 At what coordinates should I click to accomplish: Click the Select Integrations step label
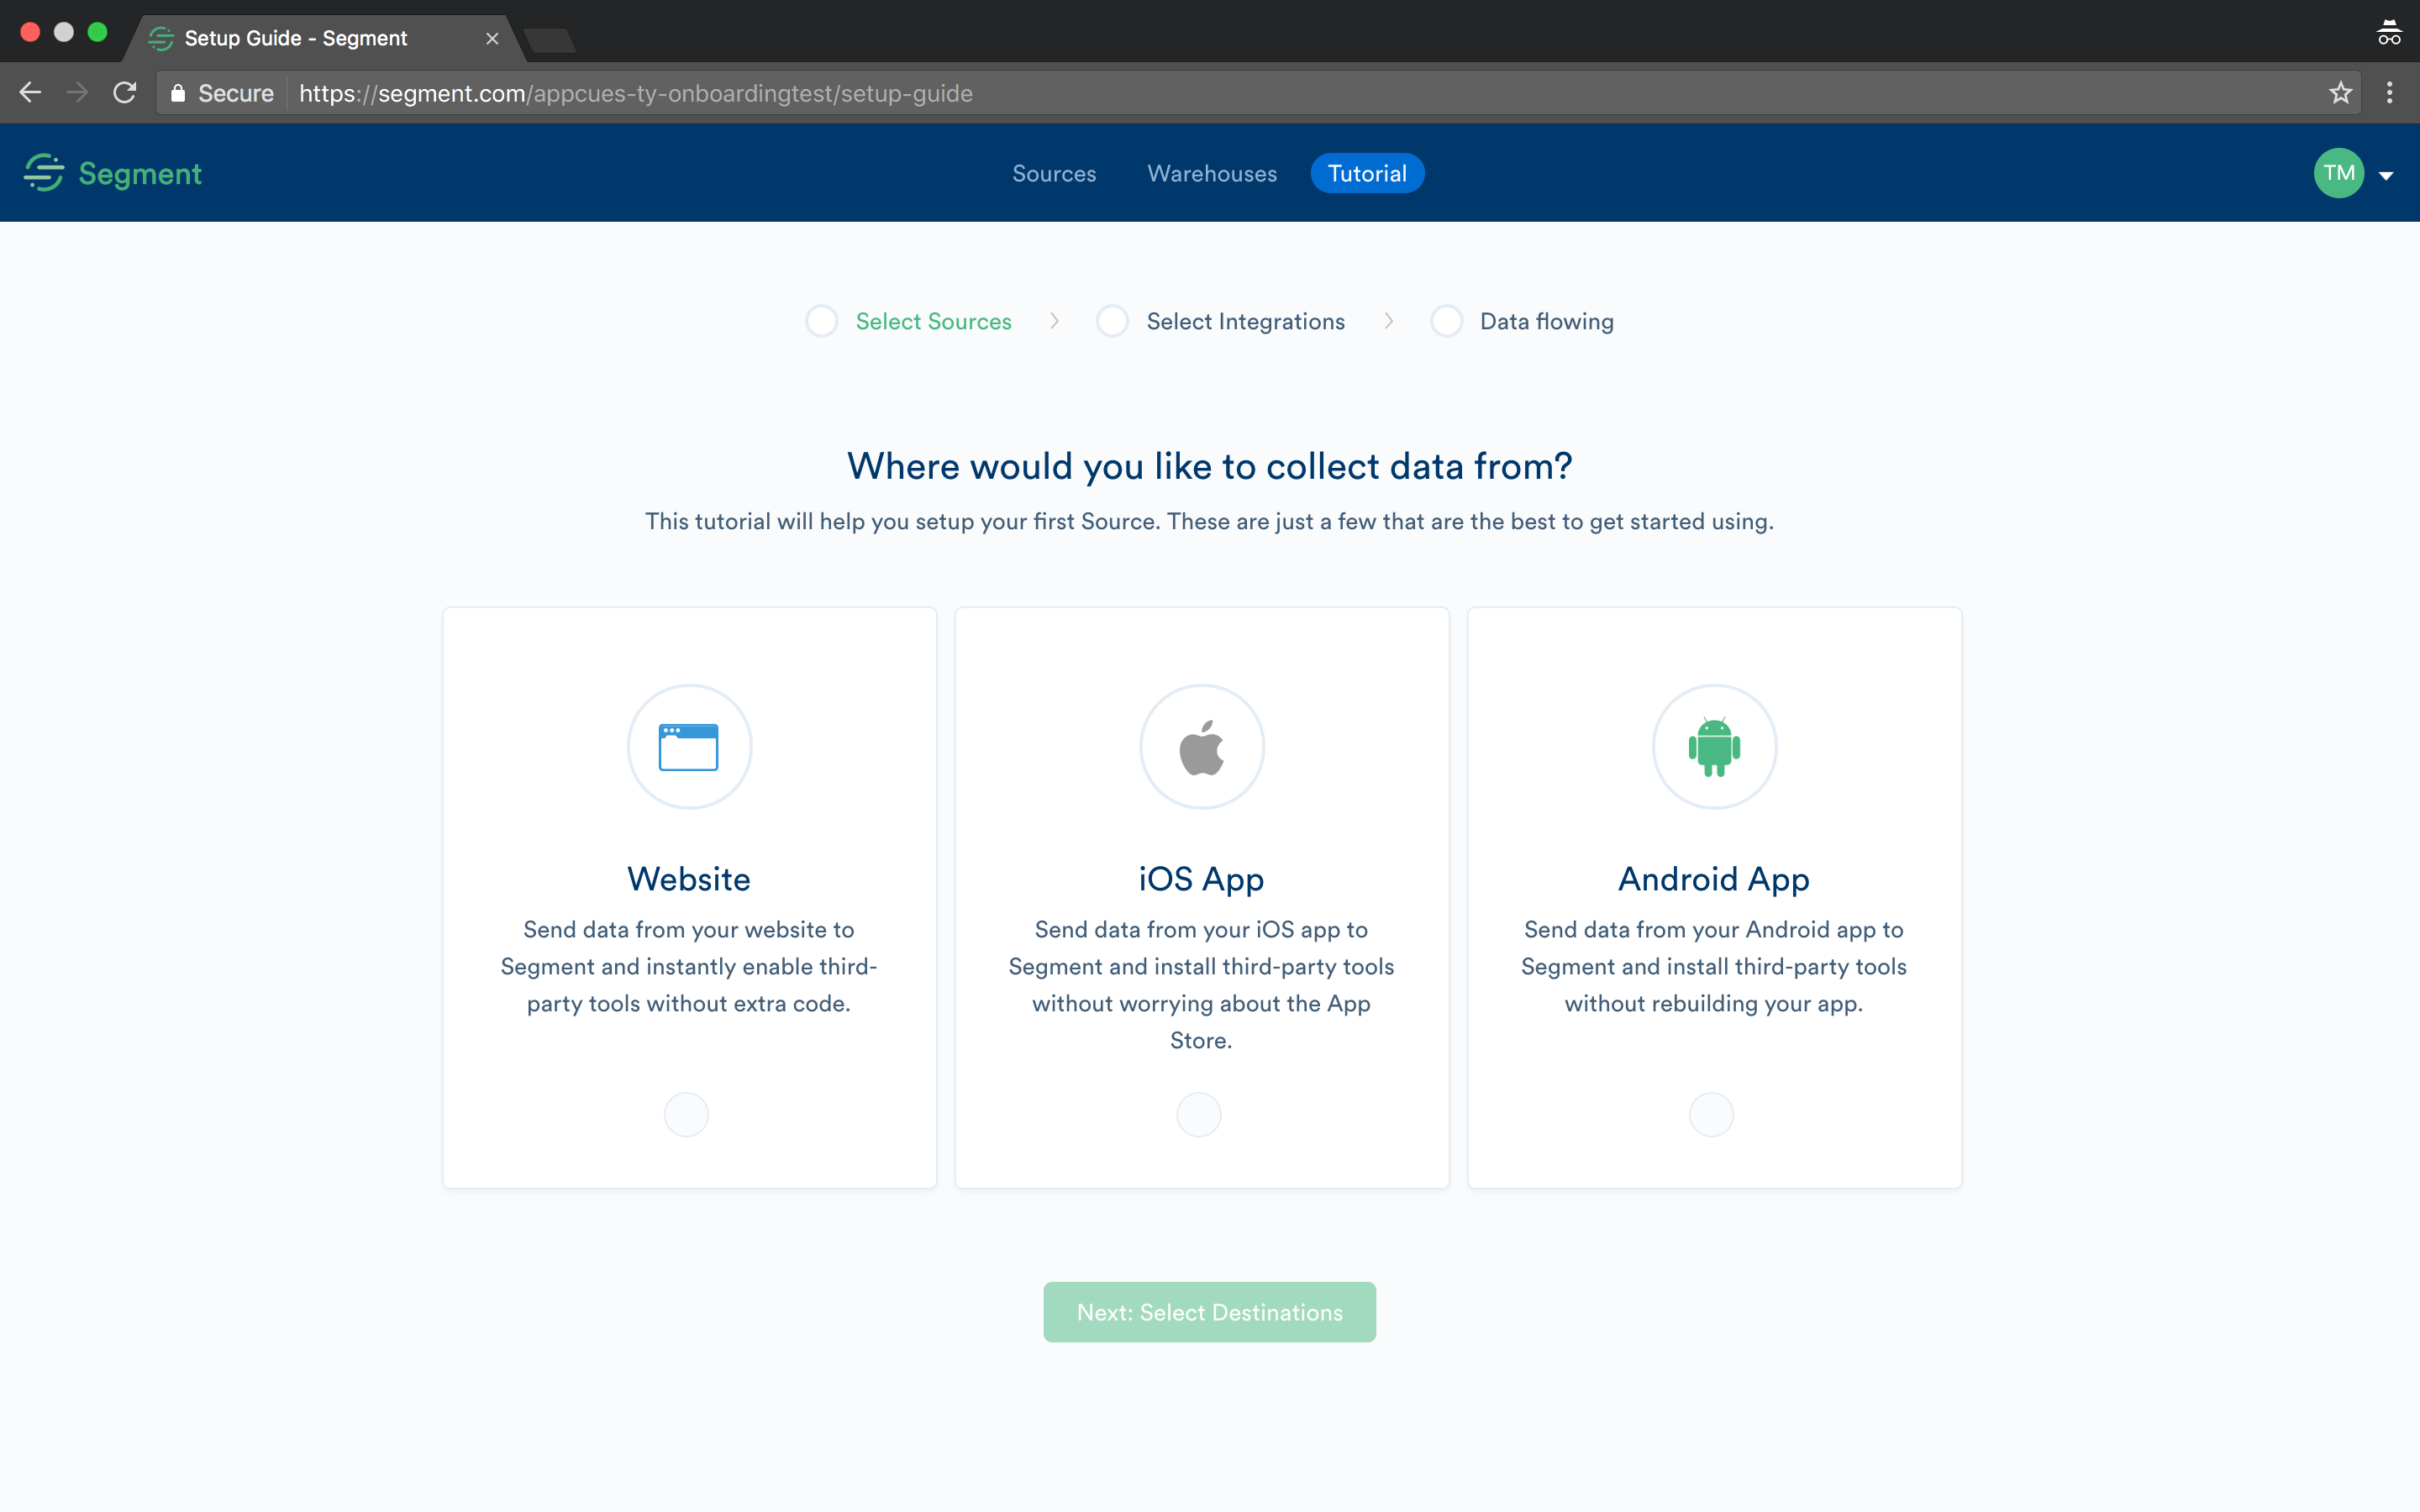(1245, 321)
